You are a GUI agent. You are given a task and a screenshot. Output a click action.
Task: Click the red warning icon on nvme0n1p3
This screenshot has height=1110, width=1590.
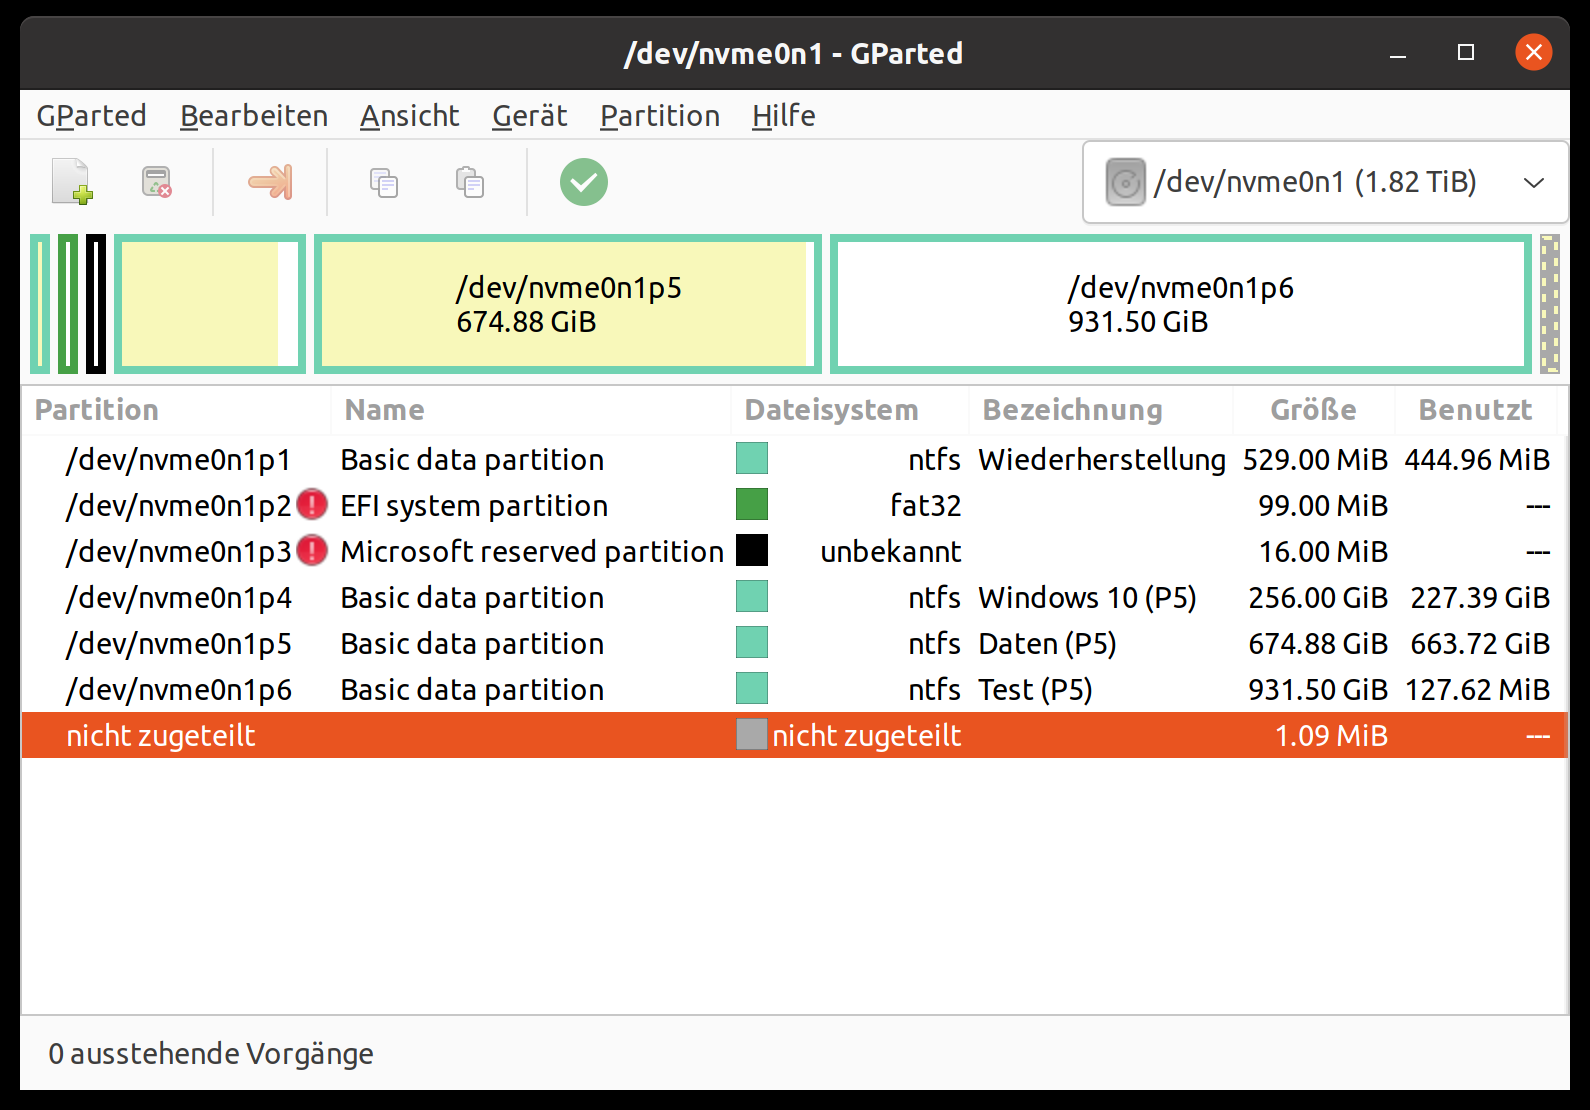(312, 551)
